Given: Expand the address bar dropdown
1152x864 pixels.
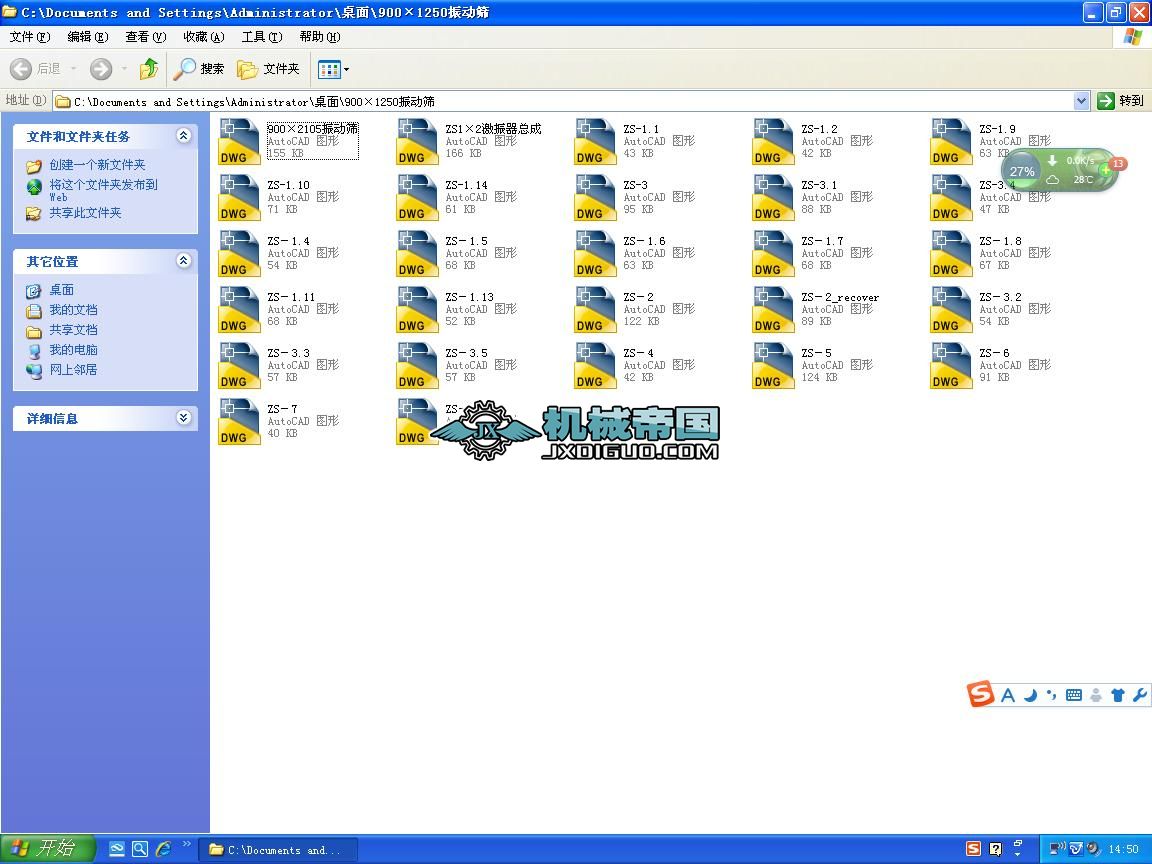Looking at the screenshot, I should click(x=1081, y=101).
